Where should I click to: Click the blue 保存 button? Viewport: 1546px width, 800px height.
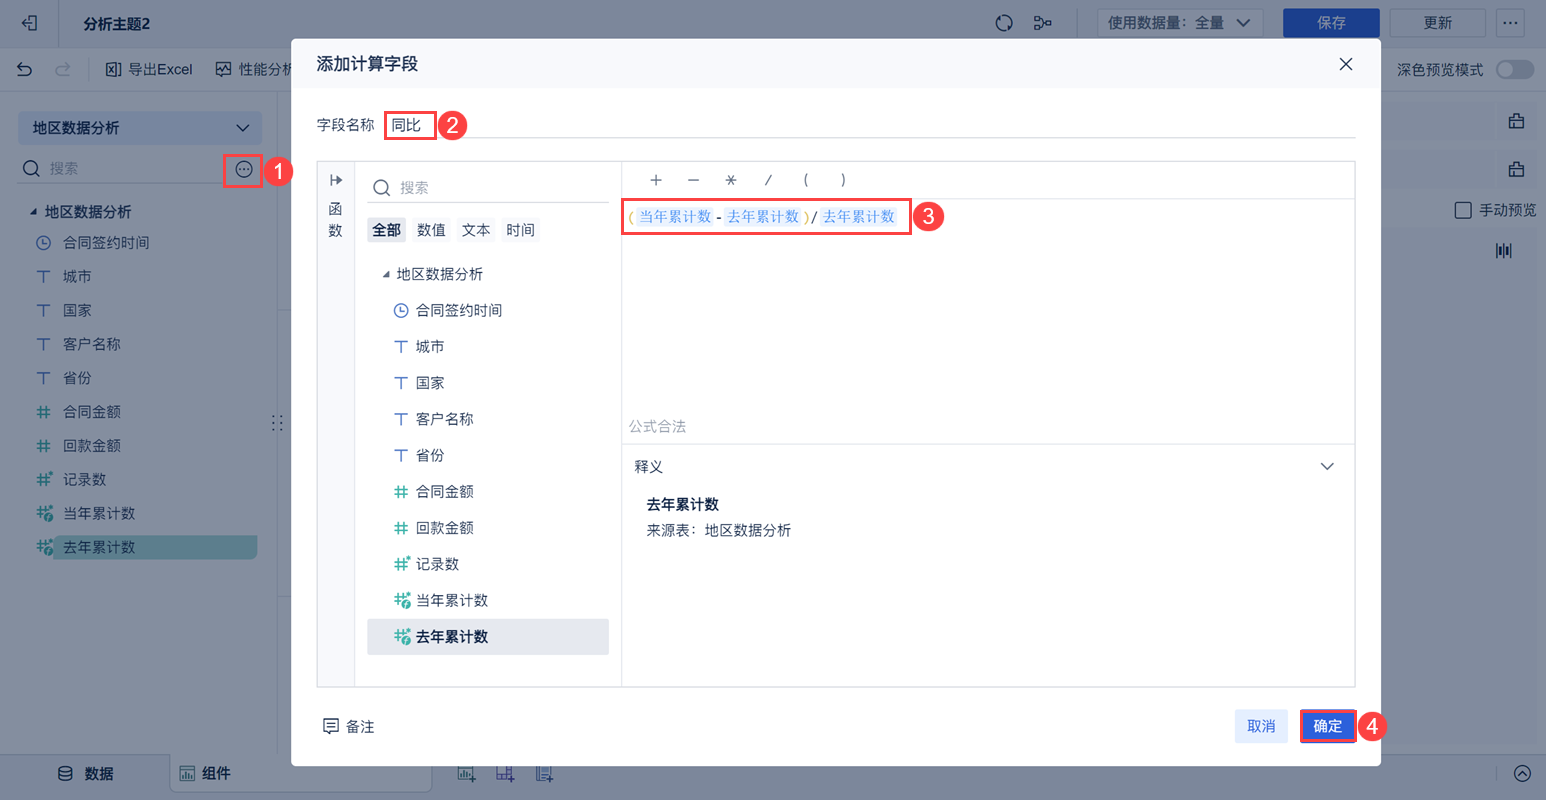(x=1331, y=23)
